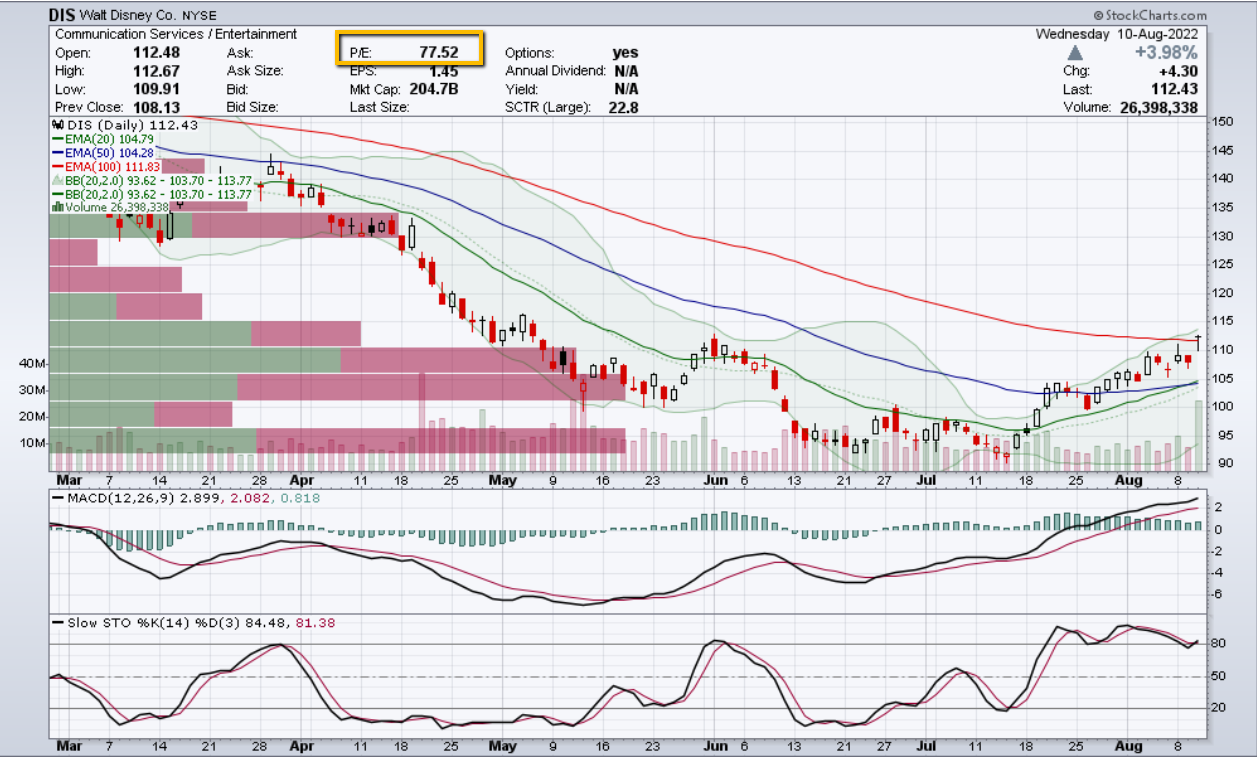This screenshot has height=757, width=1257.
Task: Click the blue line icon before EMA(50)
Action: pyautogui.click(x=57, y=152)
